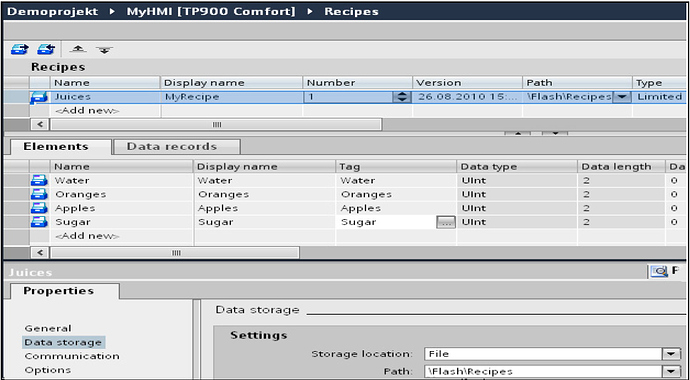Click the panel collapse up arrow below Recipes table
The width and height of the screenshot is (690, 380).
(x=517, y=133)
